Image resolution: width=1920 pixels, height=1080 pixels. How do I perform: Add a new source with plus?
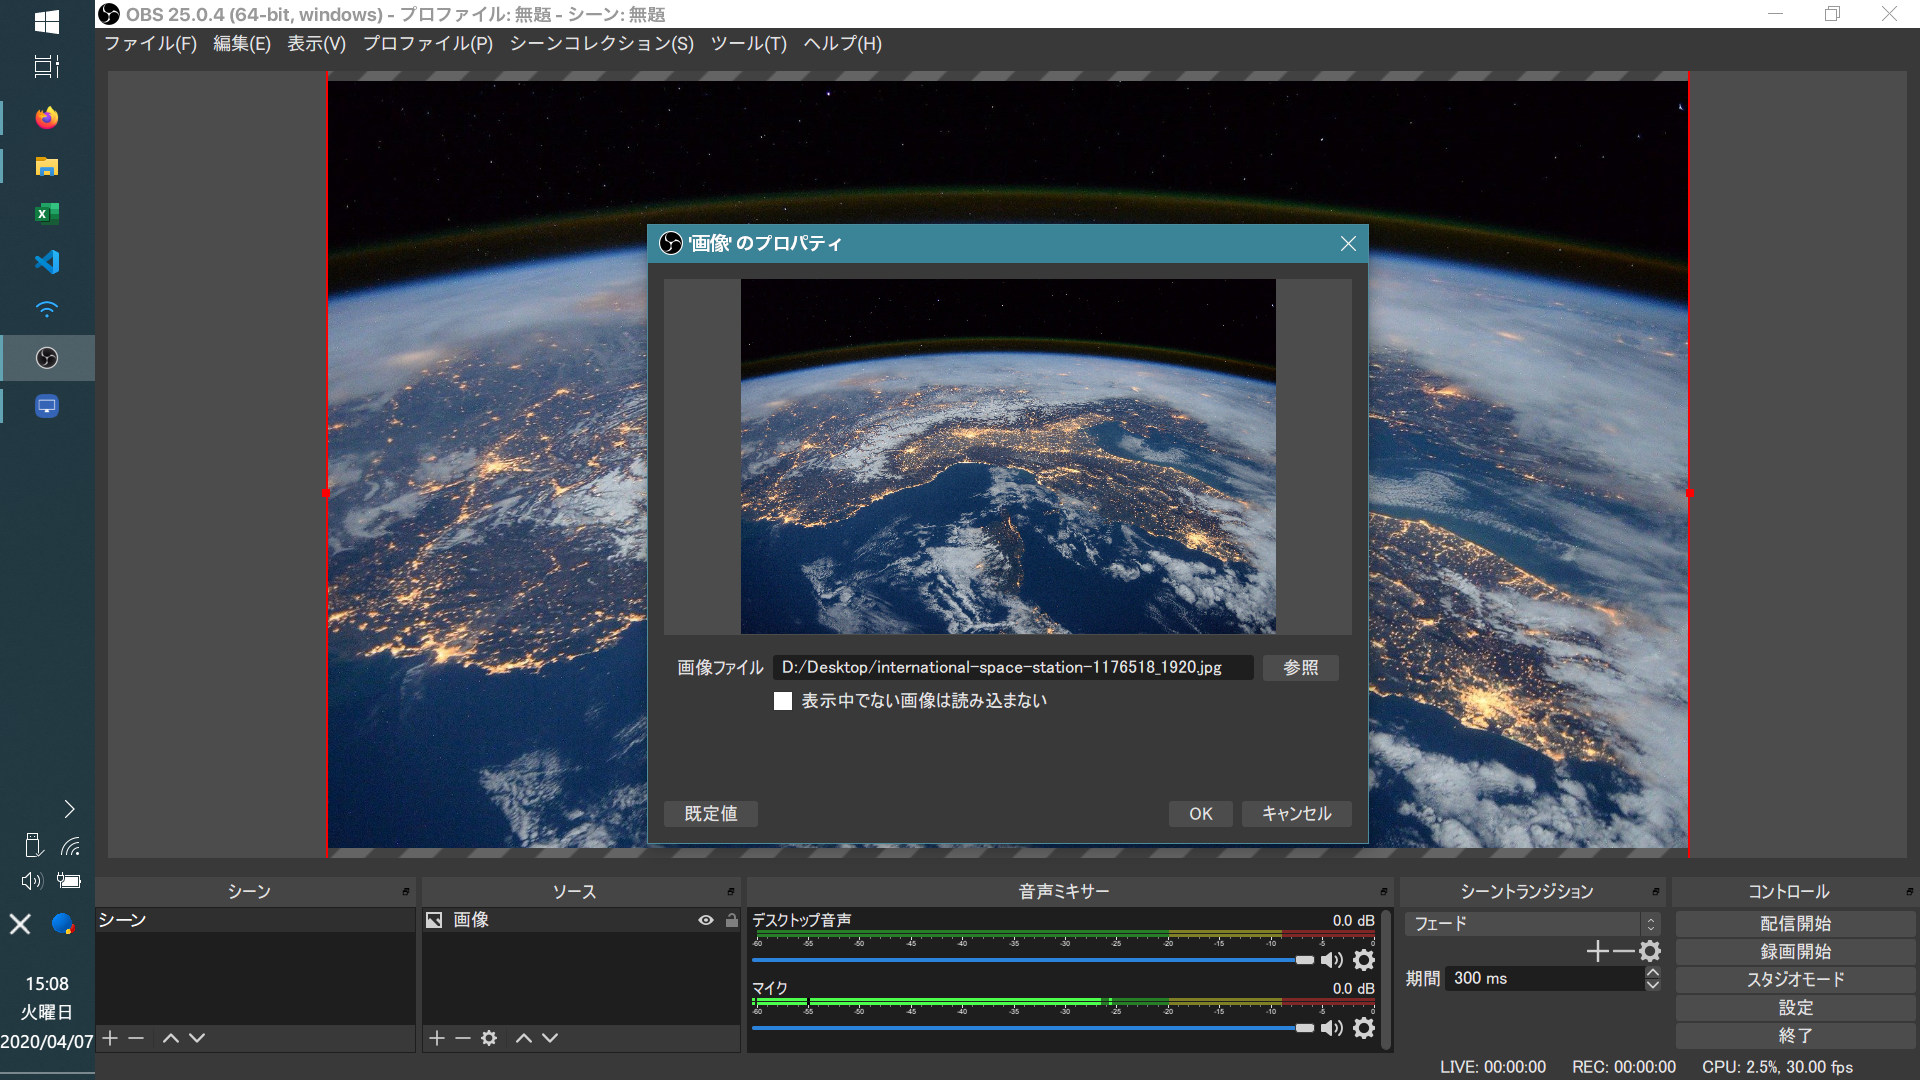[x=437, y=1038]
